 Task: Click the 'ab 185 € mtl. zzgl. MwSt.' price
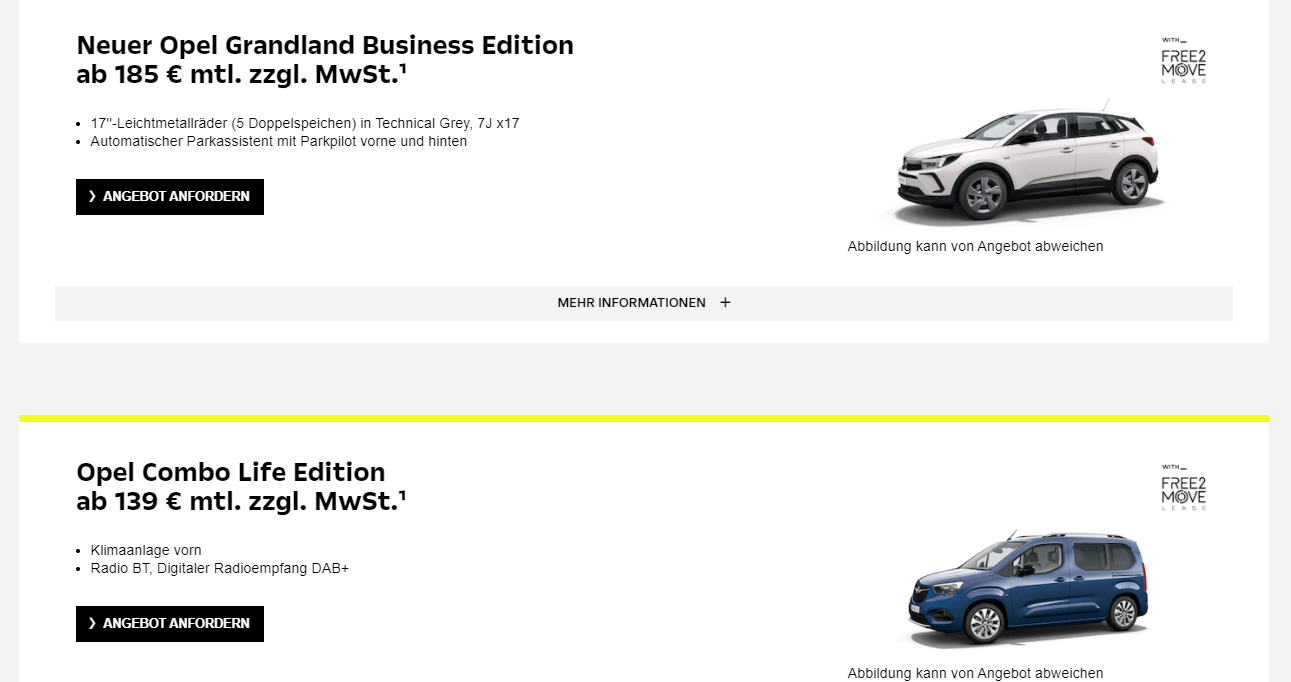click(241, 75)
